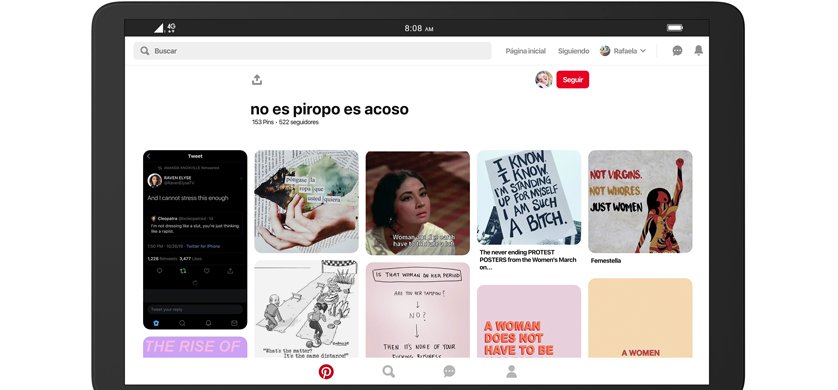Click the magnifier icon in Buscar field
Screen dimensions: 838x390
[145, 51]
